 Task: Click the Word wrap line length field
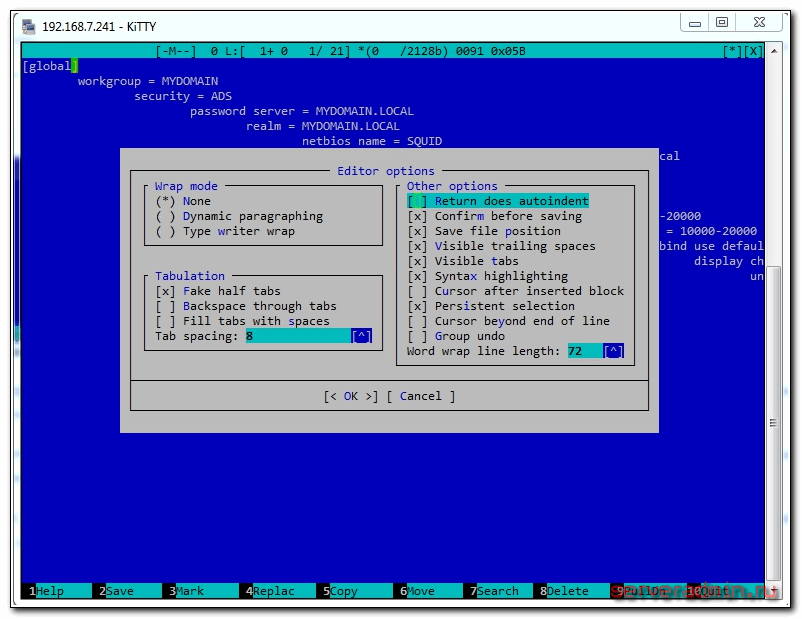pos(584,351)
